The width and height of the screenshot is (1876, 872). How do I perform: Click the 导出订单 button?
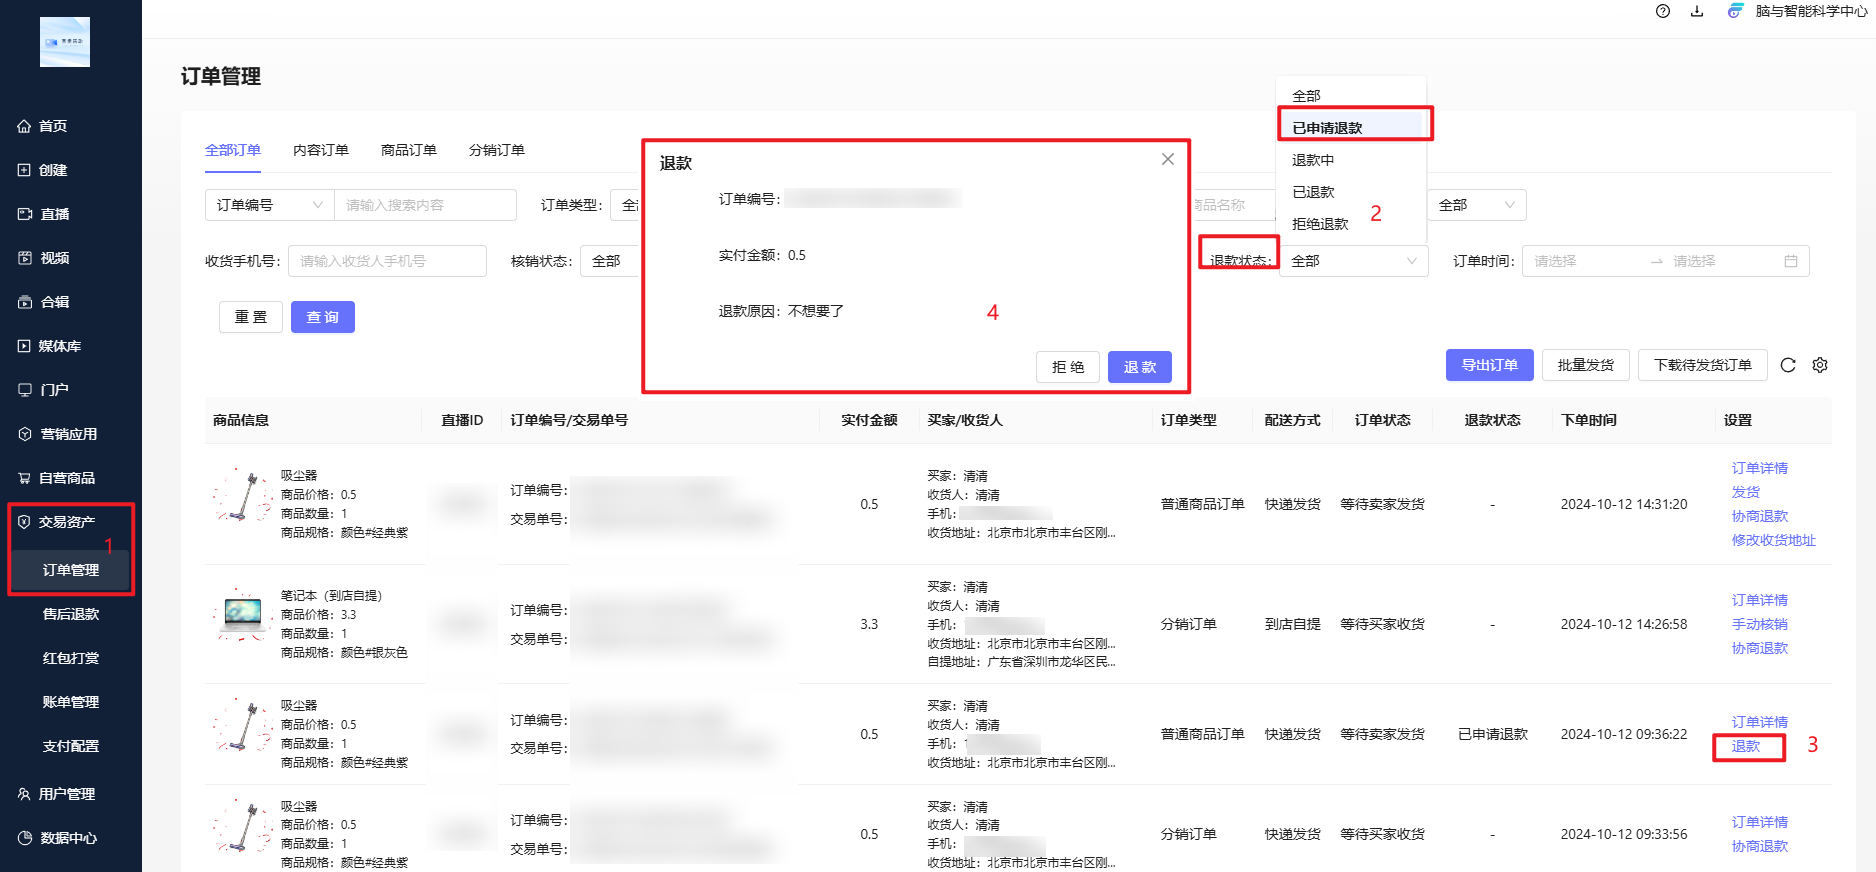click(1489, 365)
